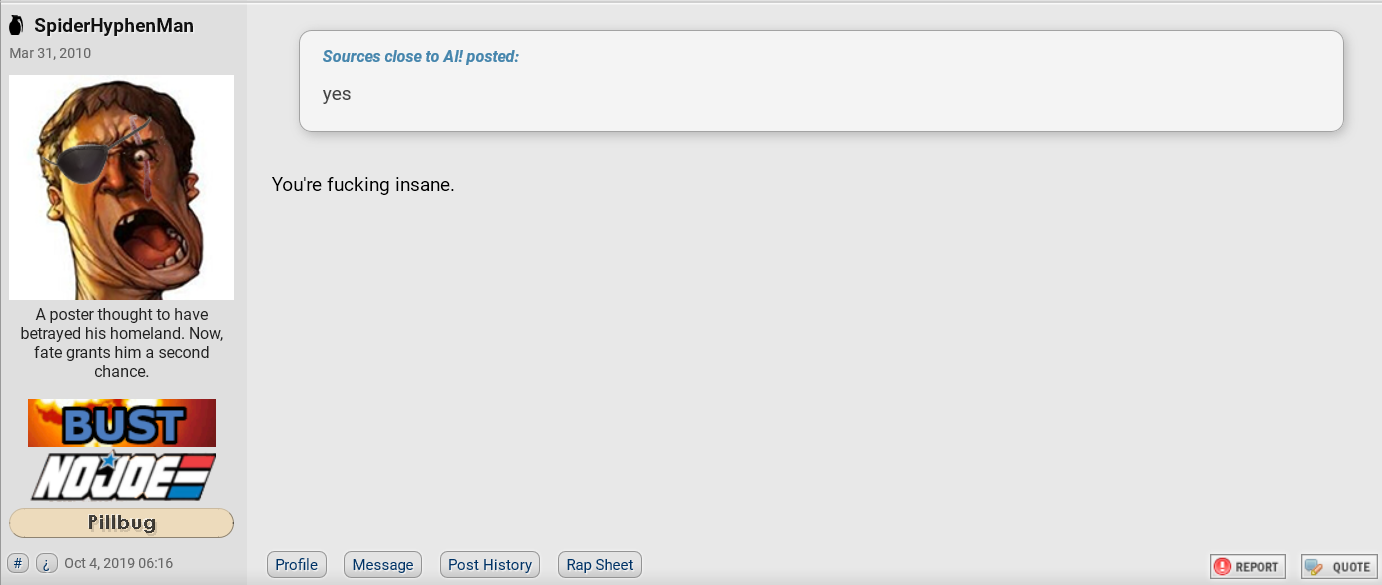Viewport: 1382px width, 585px height.
Task: Send a Message to this poster
Action: pyautogui.click(x=383, y=565)
